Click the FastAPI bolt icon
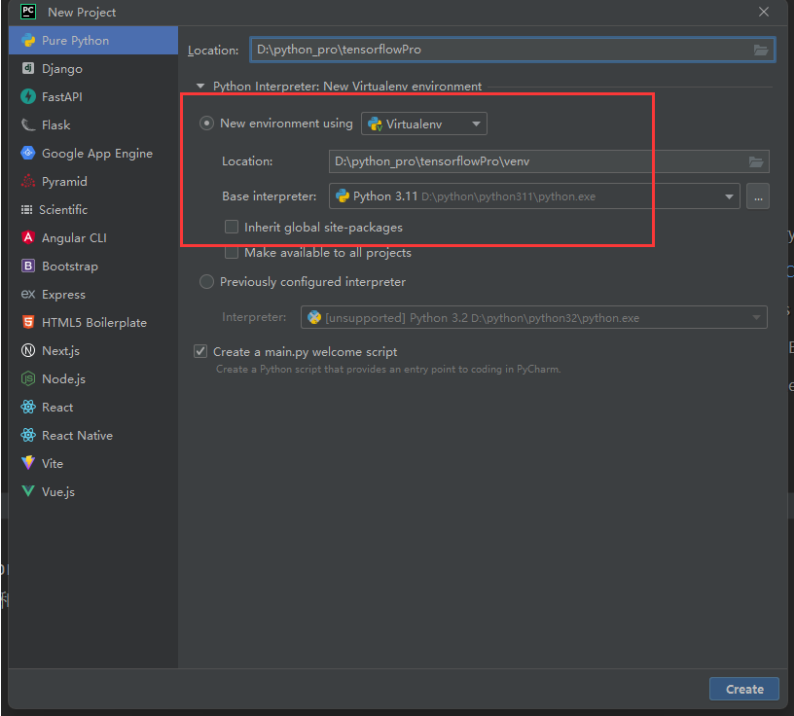This screenshot has width=794, height=716. point(28,96)
